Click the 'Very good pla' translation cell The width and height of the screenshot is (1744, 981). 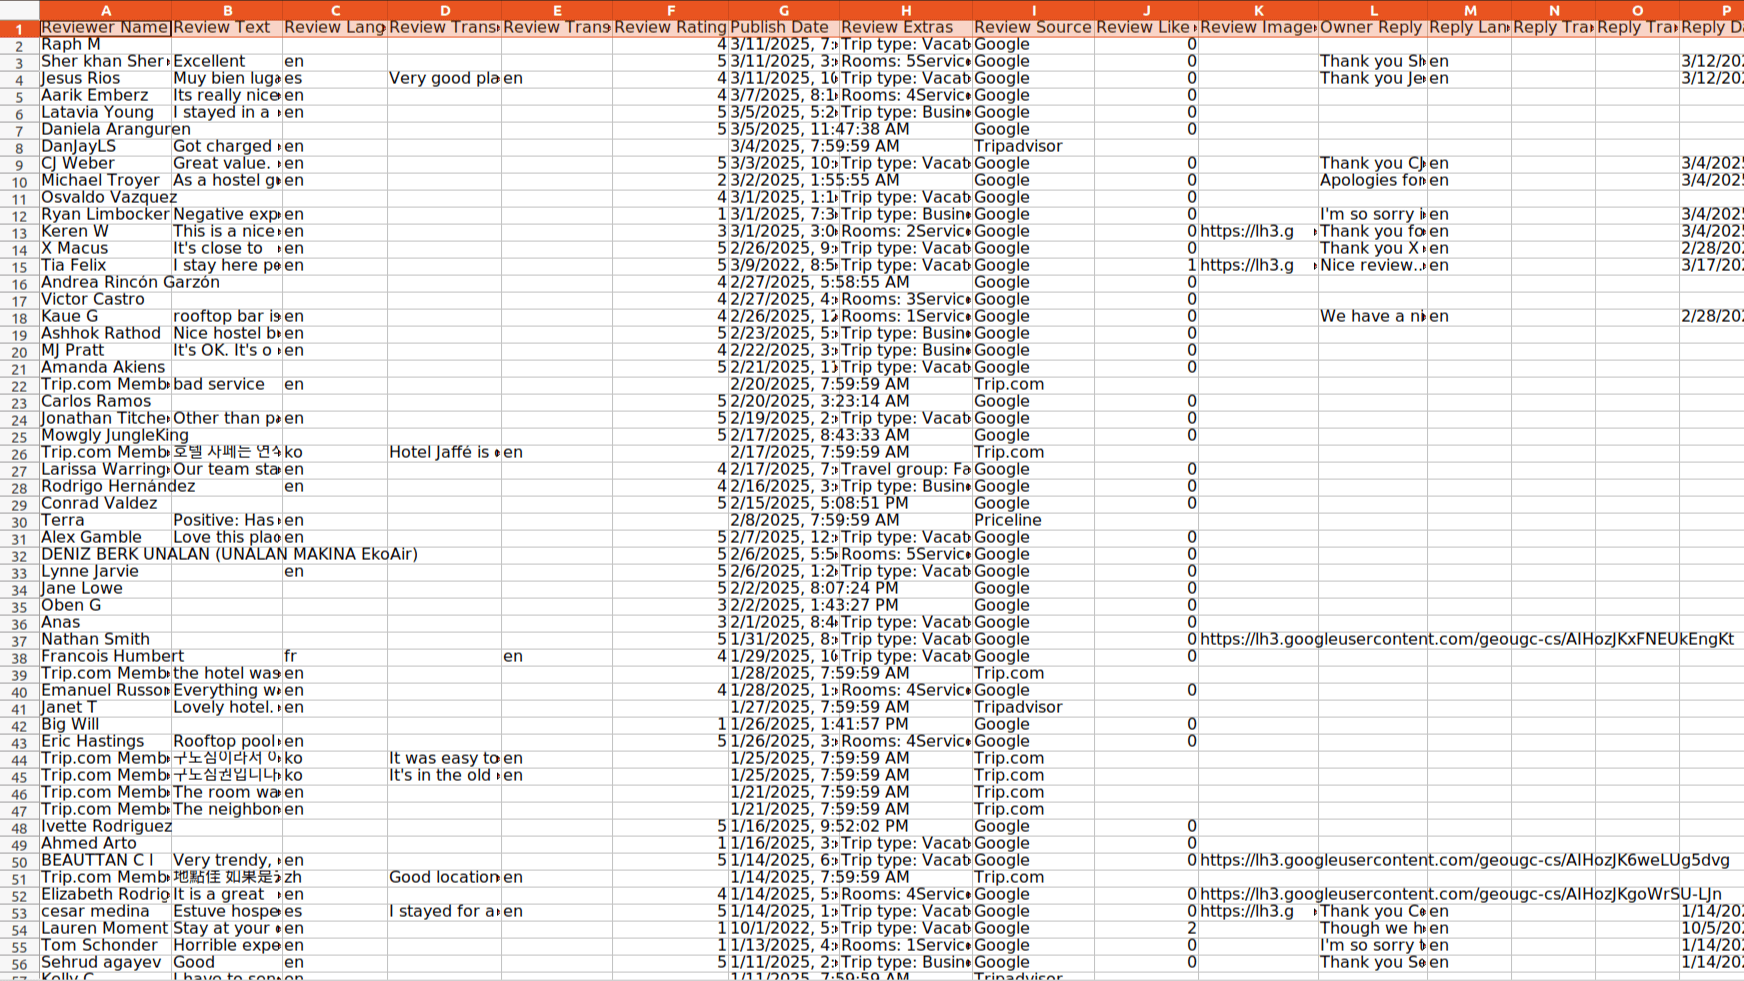click(444, 78)
